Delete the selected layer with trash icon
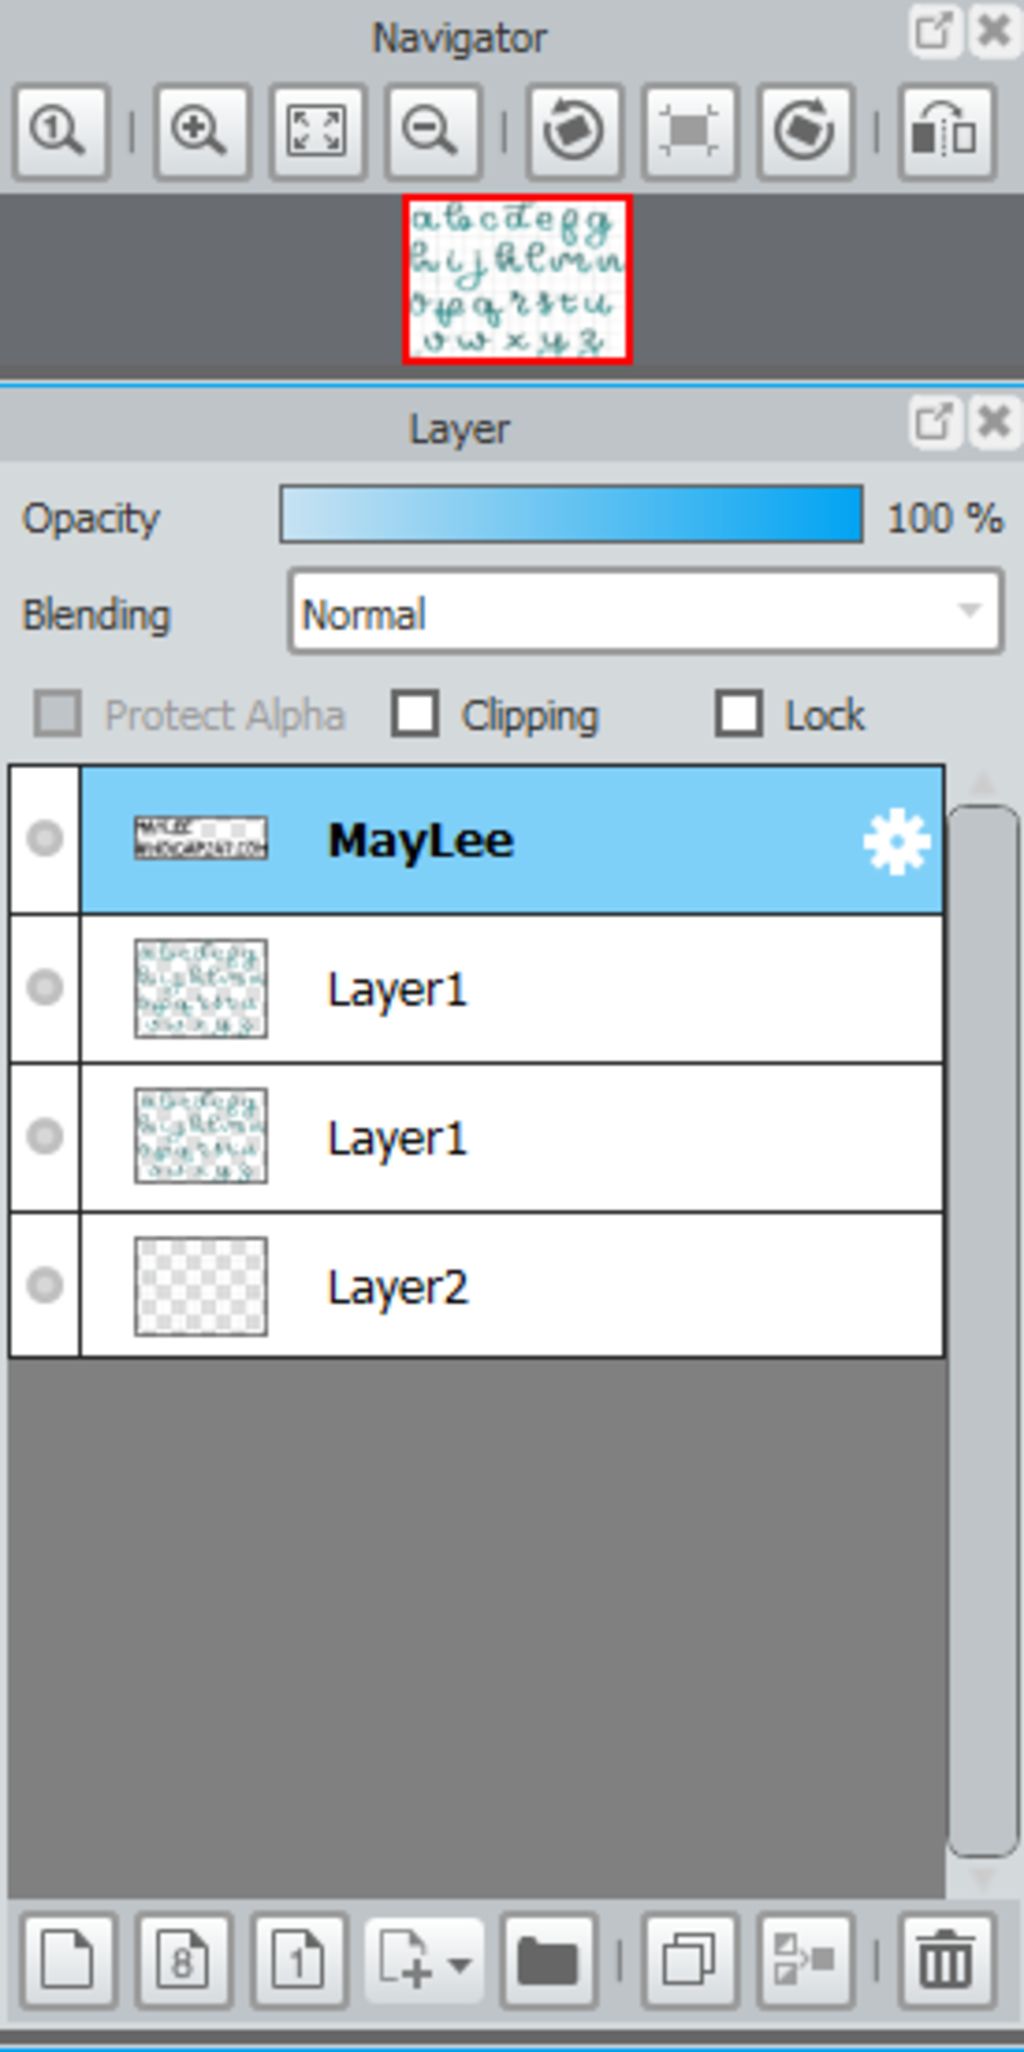 (x=946, y=1960)
